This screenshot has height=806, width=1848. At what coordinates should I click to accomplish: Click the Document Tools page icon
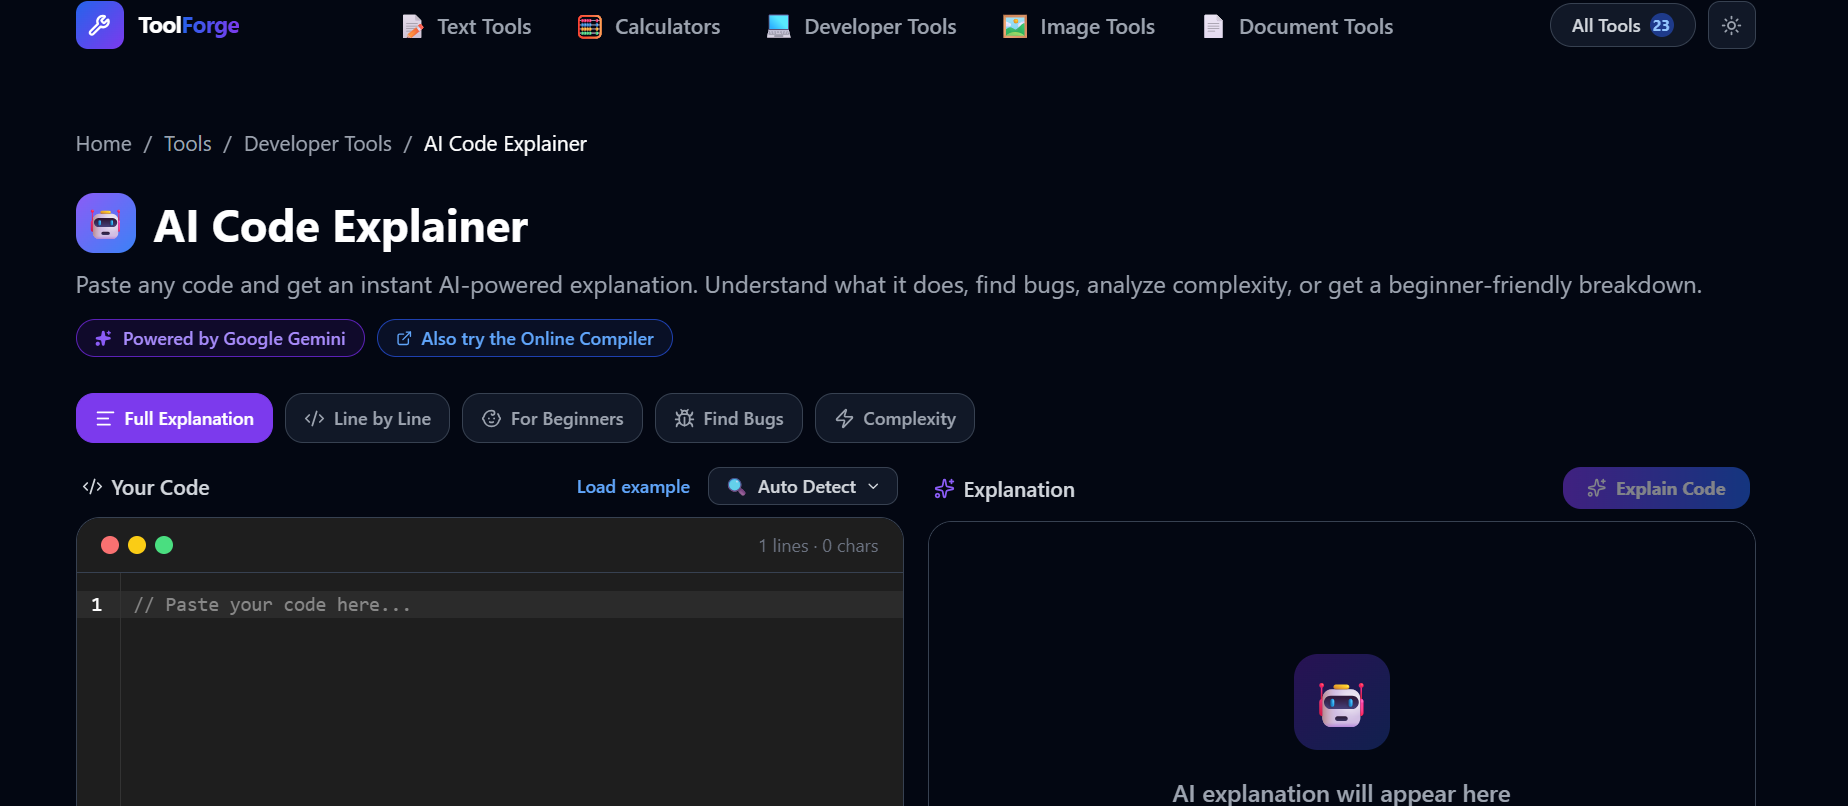[x=1214, y=27]
